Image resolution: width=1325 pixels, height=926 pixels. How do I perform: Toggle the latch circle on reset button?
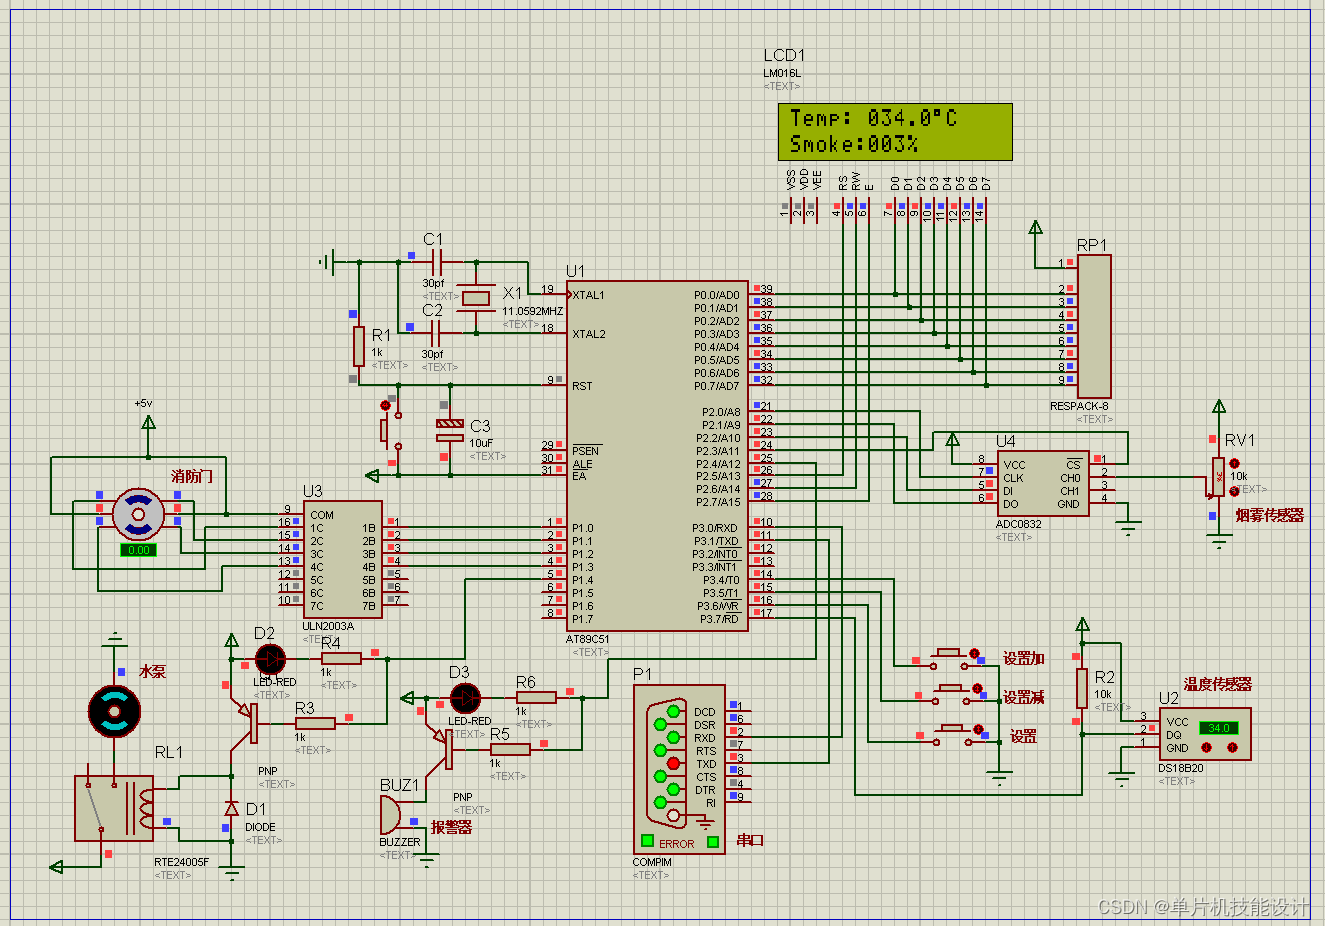tap(385, 405)
